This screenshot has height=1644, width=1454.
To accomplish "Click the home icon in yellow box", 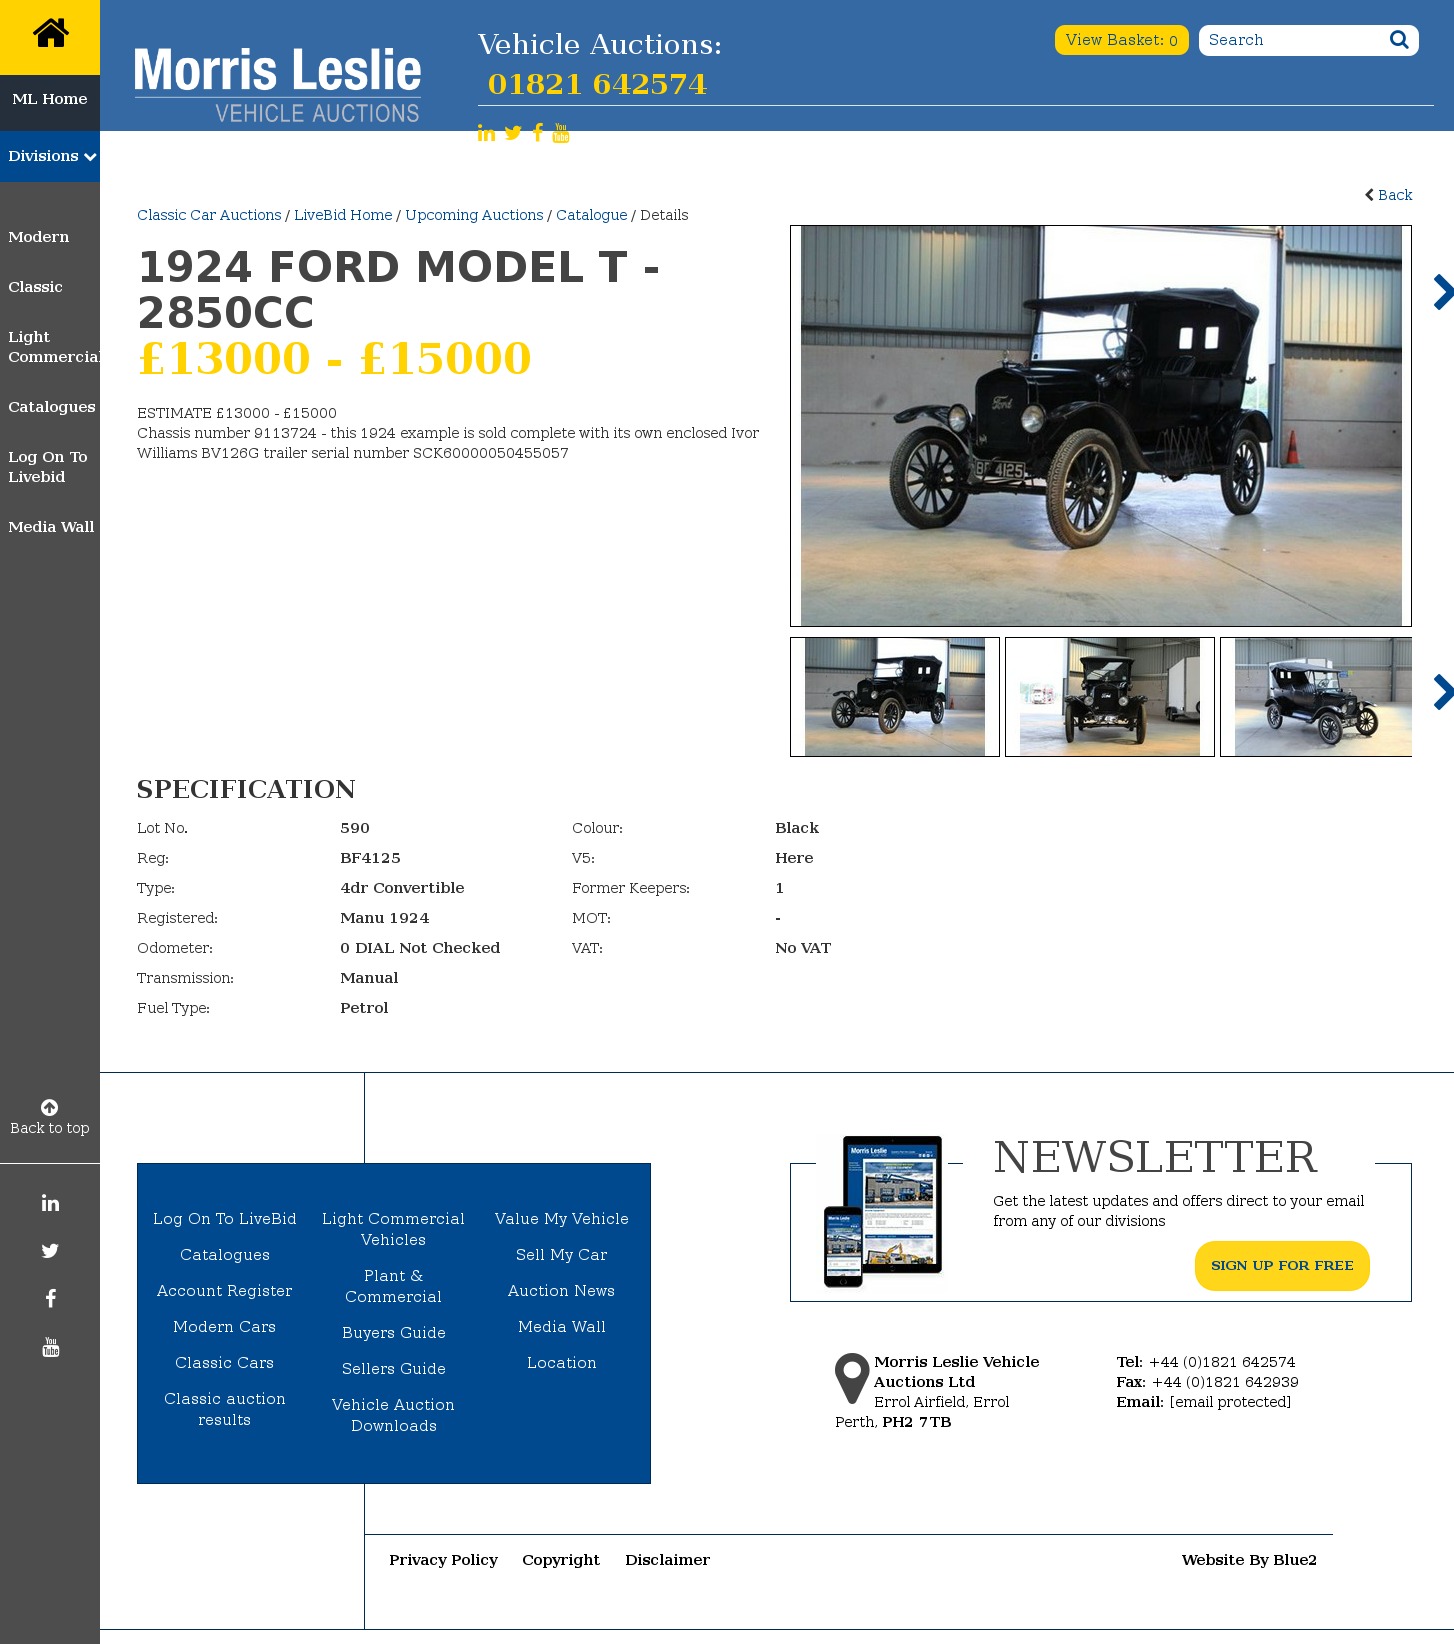I will (50, 34).
